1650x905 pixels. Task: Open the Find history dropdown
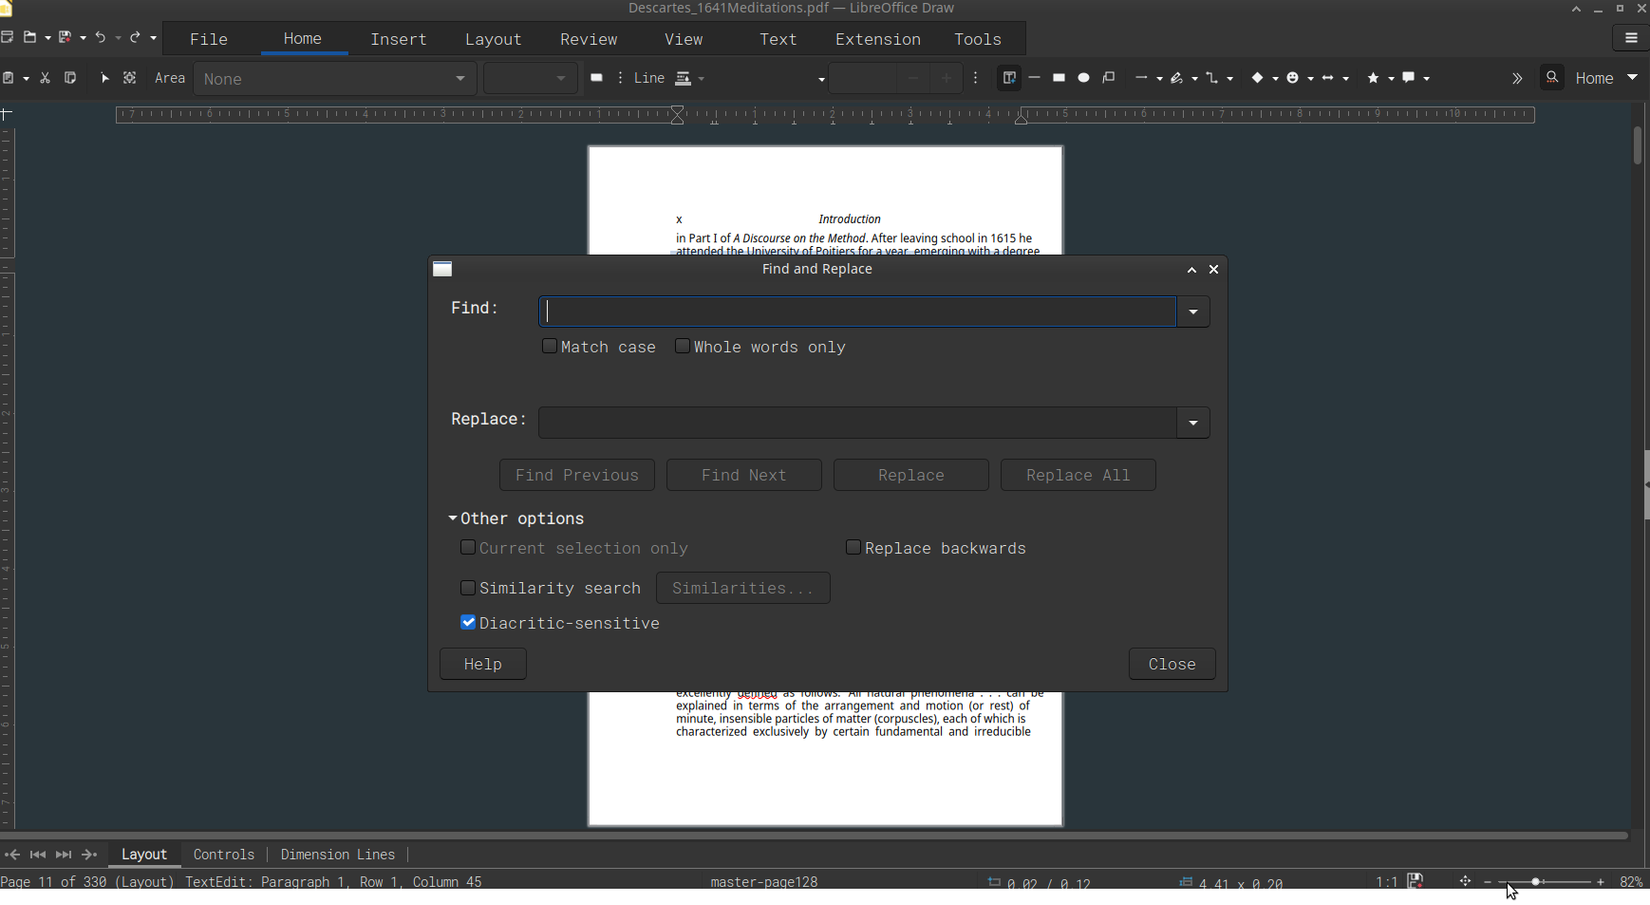[1192, 311]
